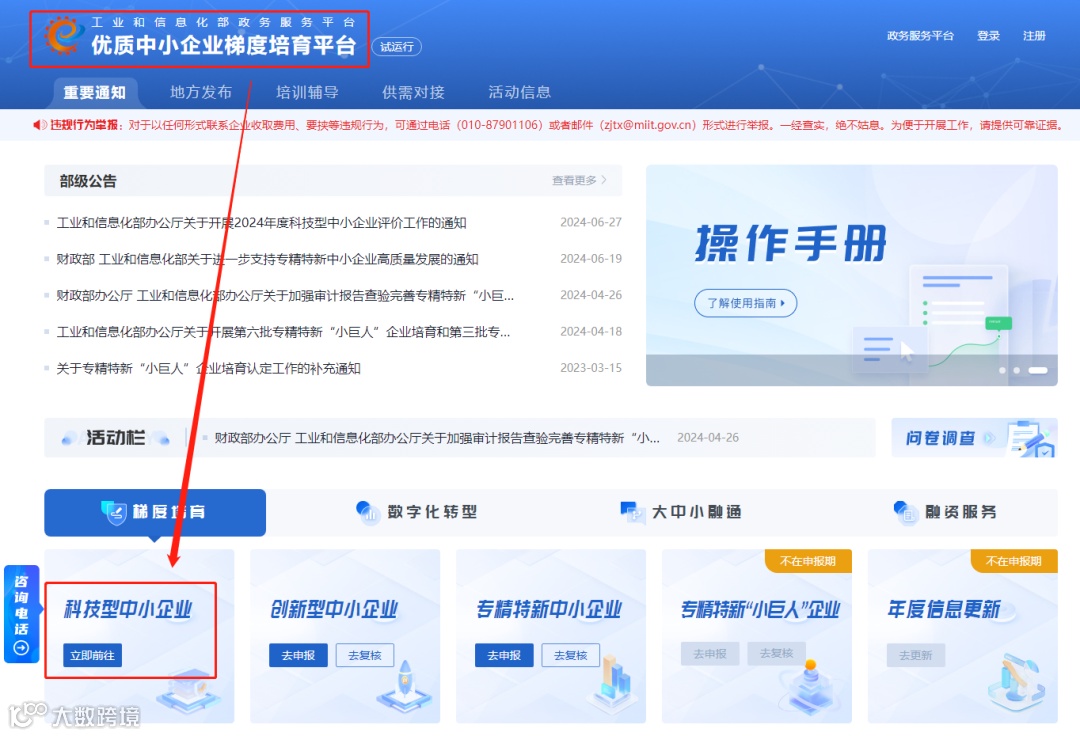
Task: Click the 科技型中小企业 card title
Action: (128, 609)
